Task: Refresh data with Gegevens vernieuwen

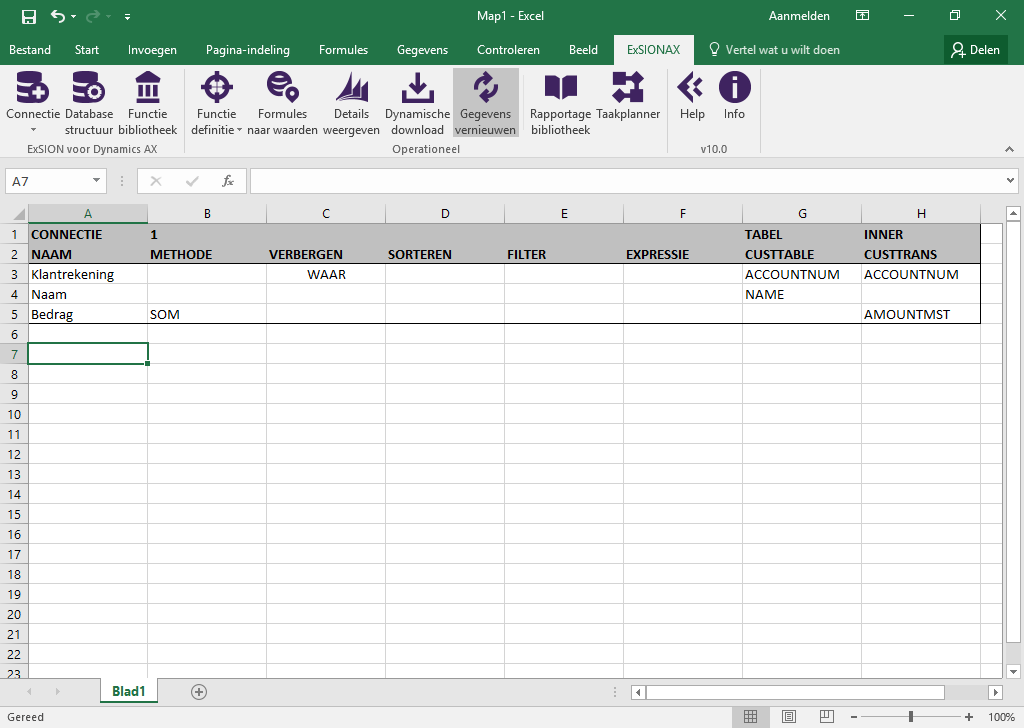Action: tap(486, 103)
